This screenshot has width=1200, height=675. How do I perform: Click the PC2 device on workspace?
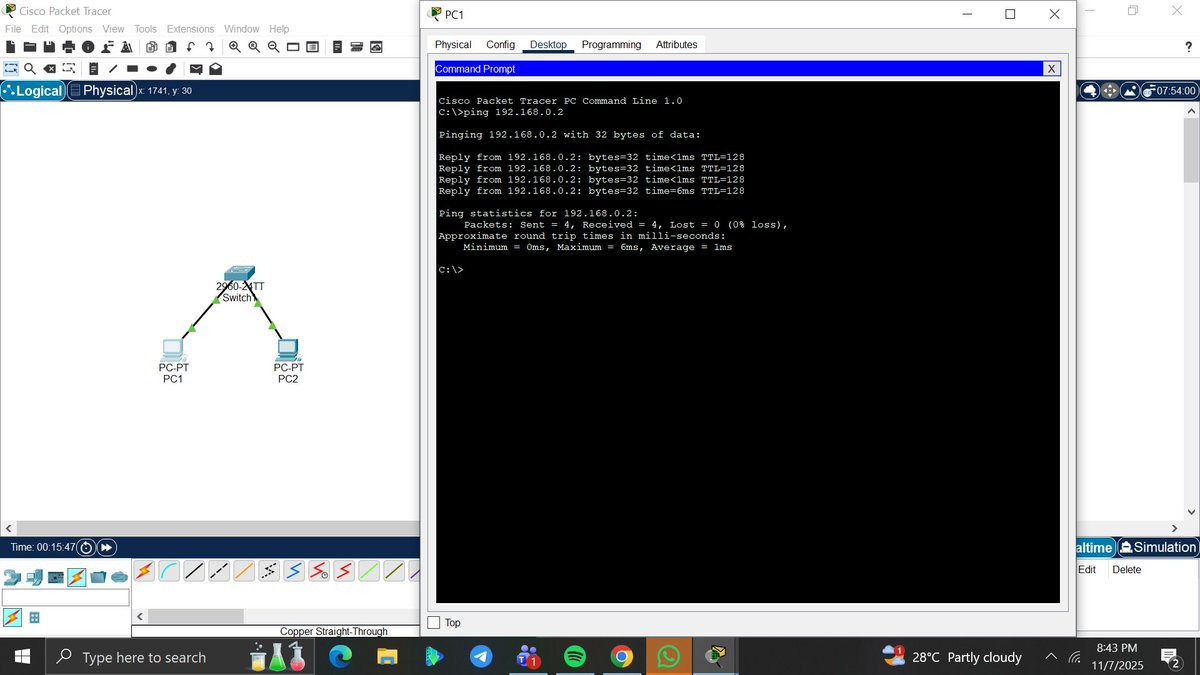coord(288,350)
